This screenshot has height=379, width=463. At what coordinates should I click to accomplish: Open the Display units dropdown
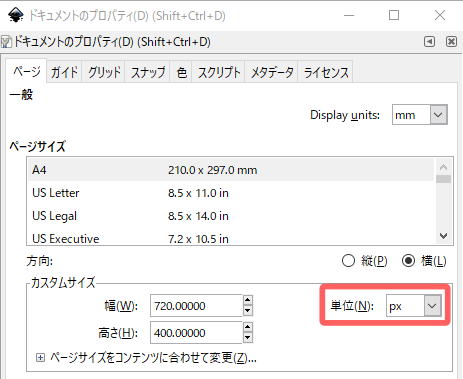[420, 115]
